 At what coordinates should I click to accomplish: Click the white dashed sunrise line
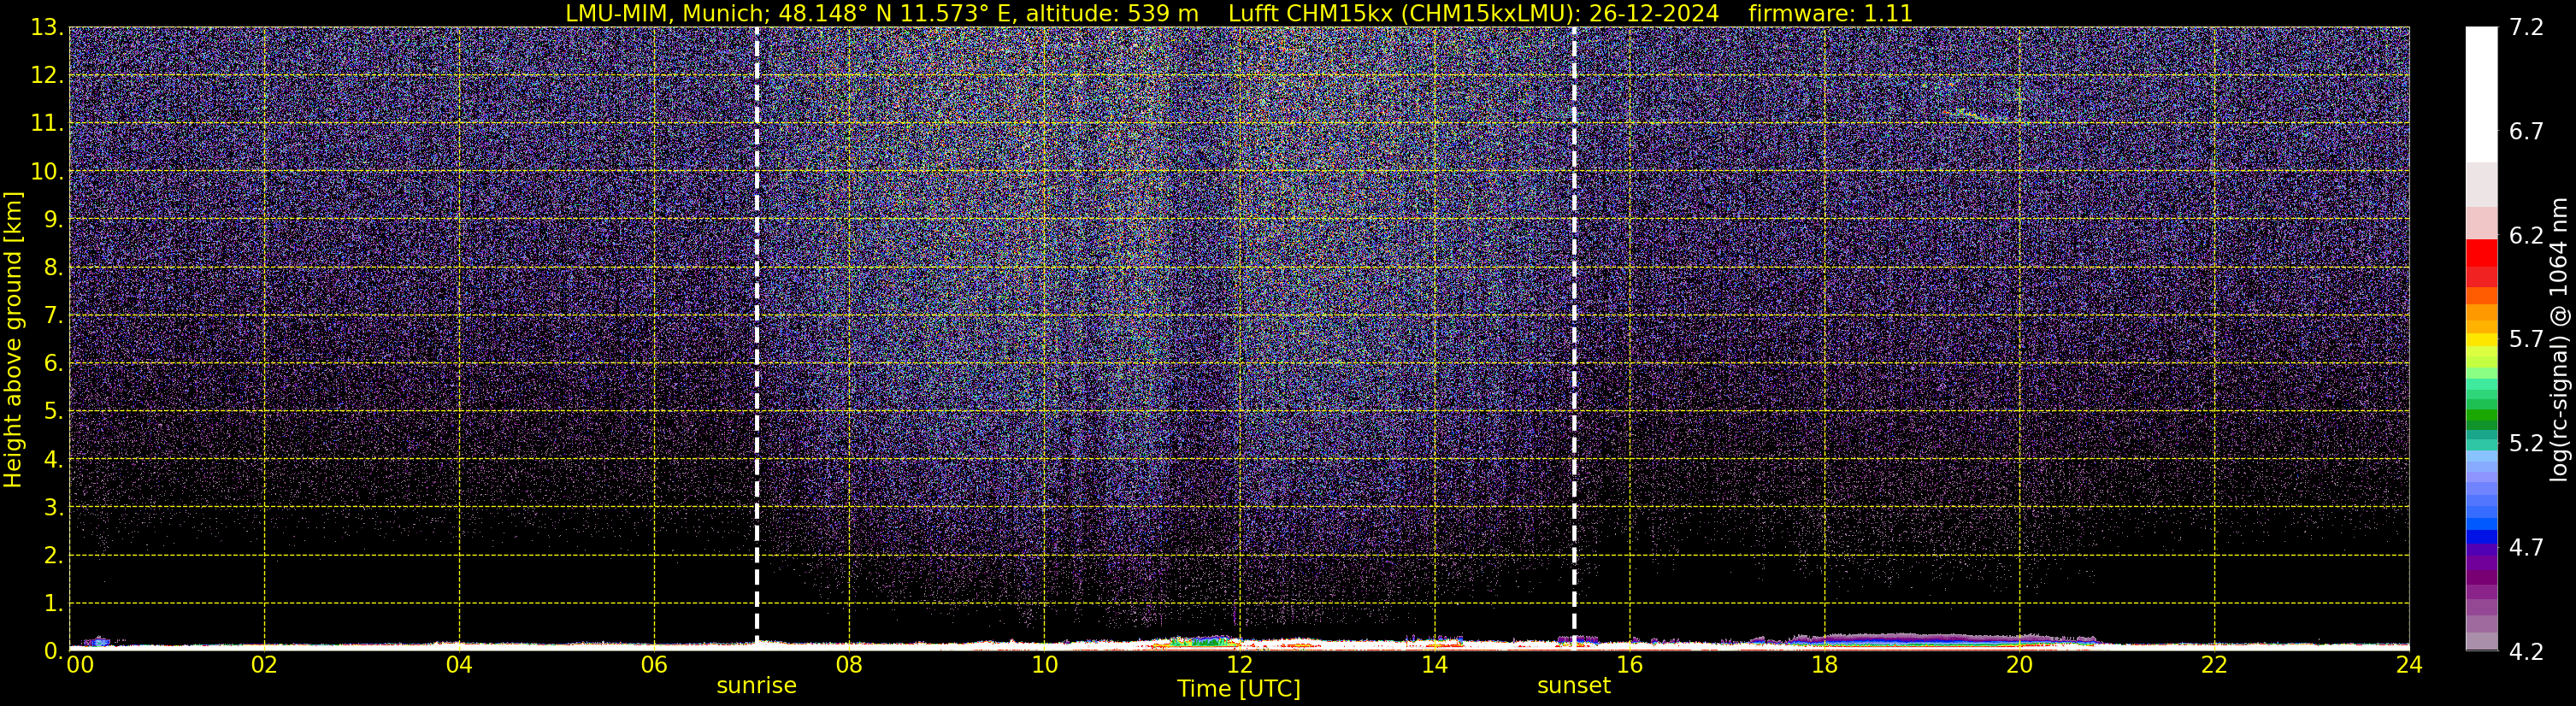(756, 330)
